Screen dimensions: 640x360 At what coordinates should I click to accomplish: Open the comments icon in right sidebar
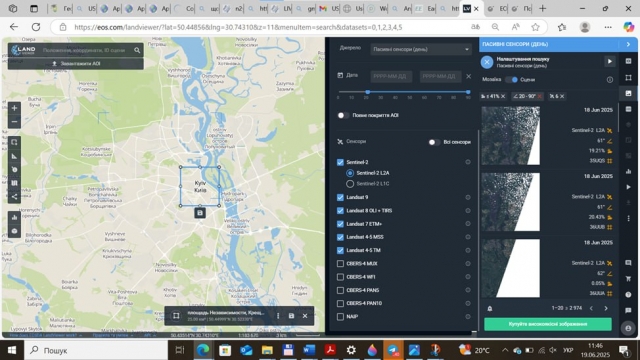click(x=628, y=263)
